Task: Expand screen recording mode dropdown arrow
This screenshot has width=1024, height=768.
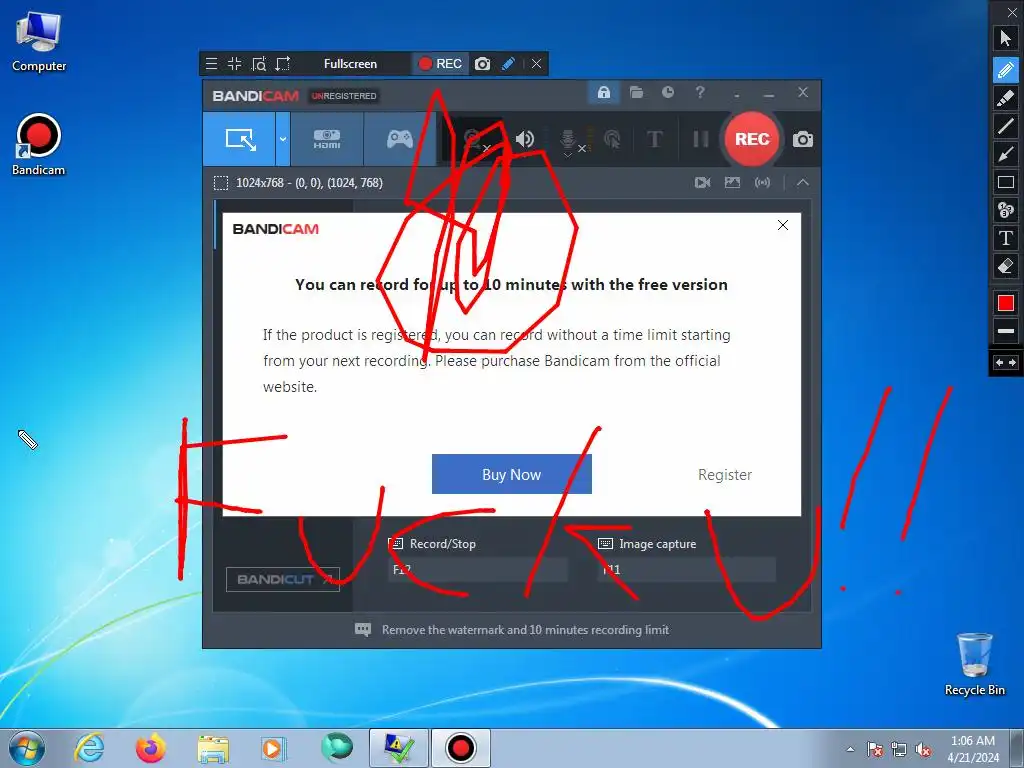Action: tap(283, 138)
